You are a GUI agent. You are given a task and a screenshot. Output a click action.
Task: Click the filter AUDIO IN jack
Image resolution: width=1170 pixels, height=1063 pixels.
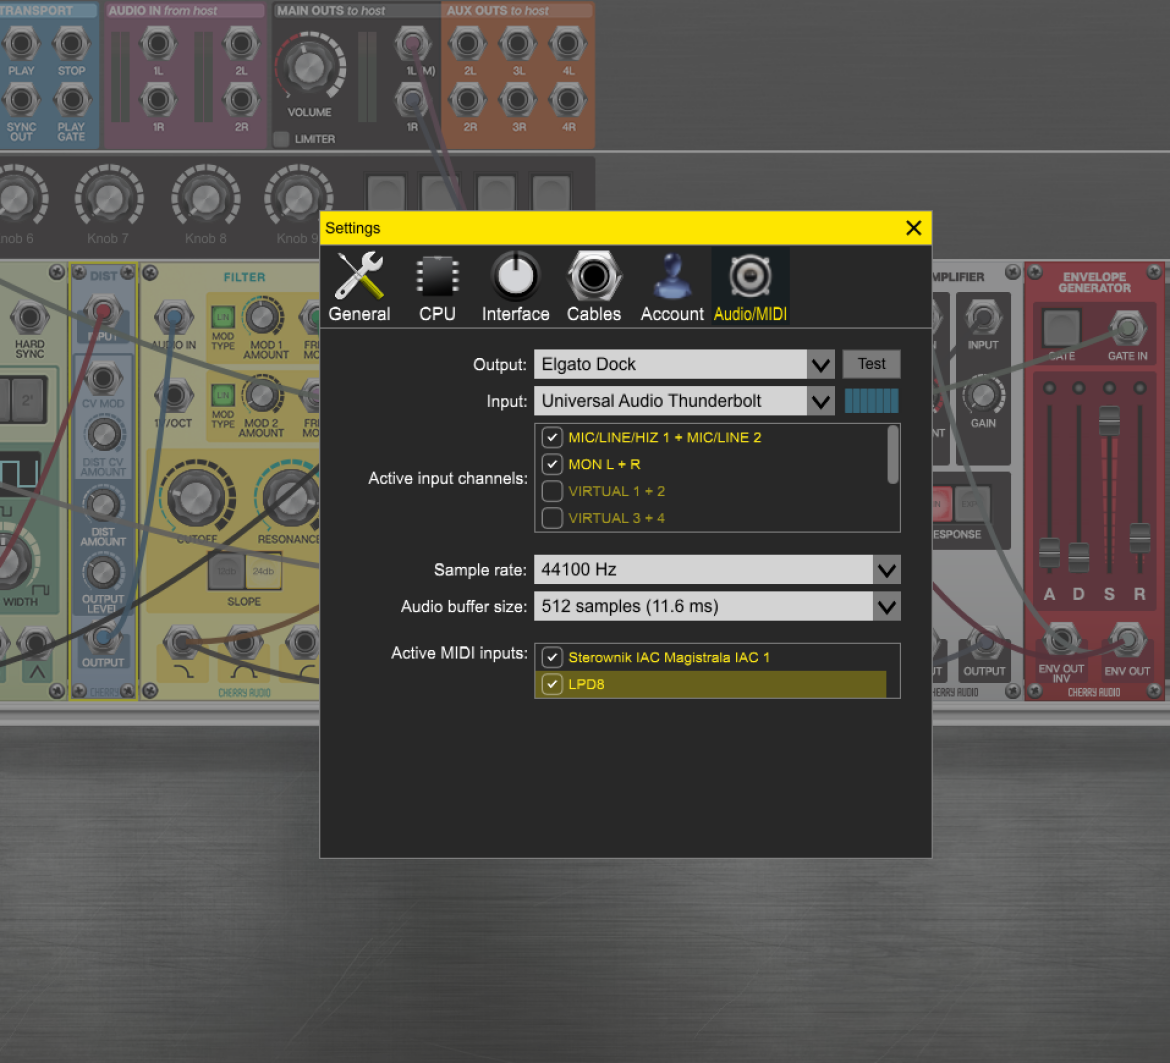coord(173,319)
